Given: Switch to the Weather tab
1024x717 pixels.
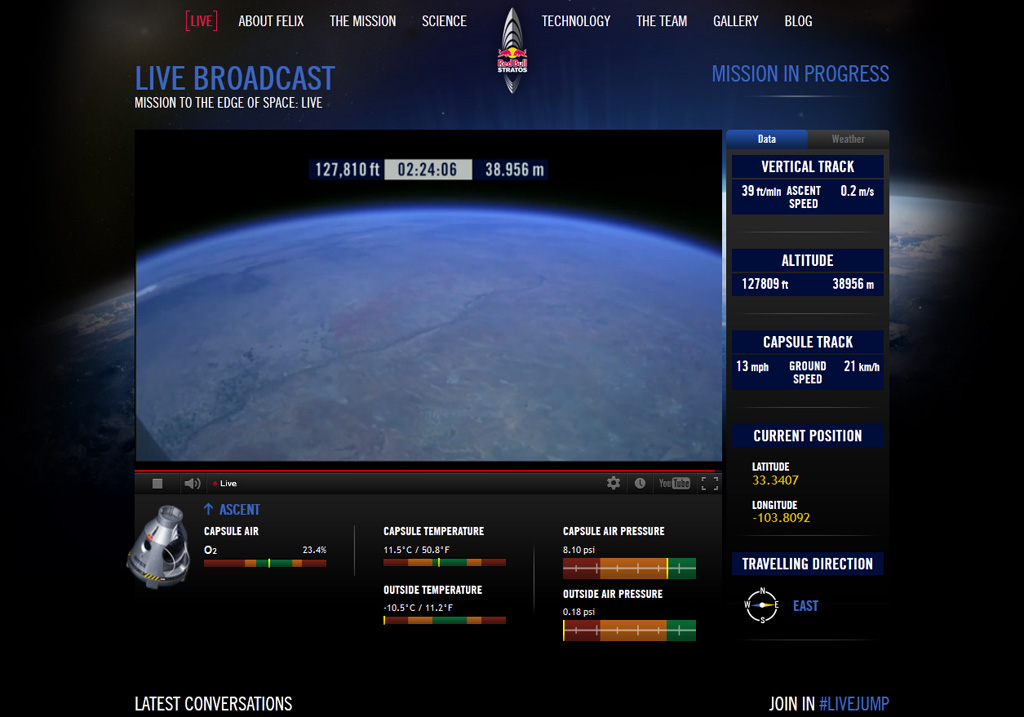Looking at the screenshot, I should [x=848, y=139].
